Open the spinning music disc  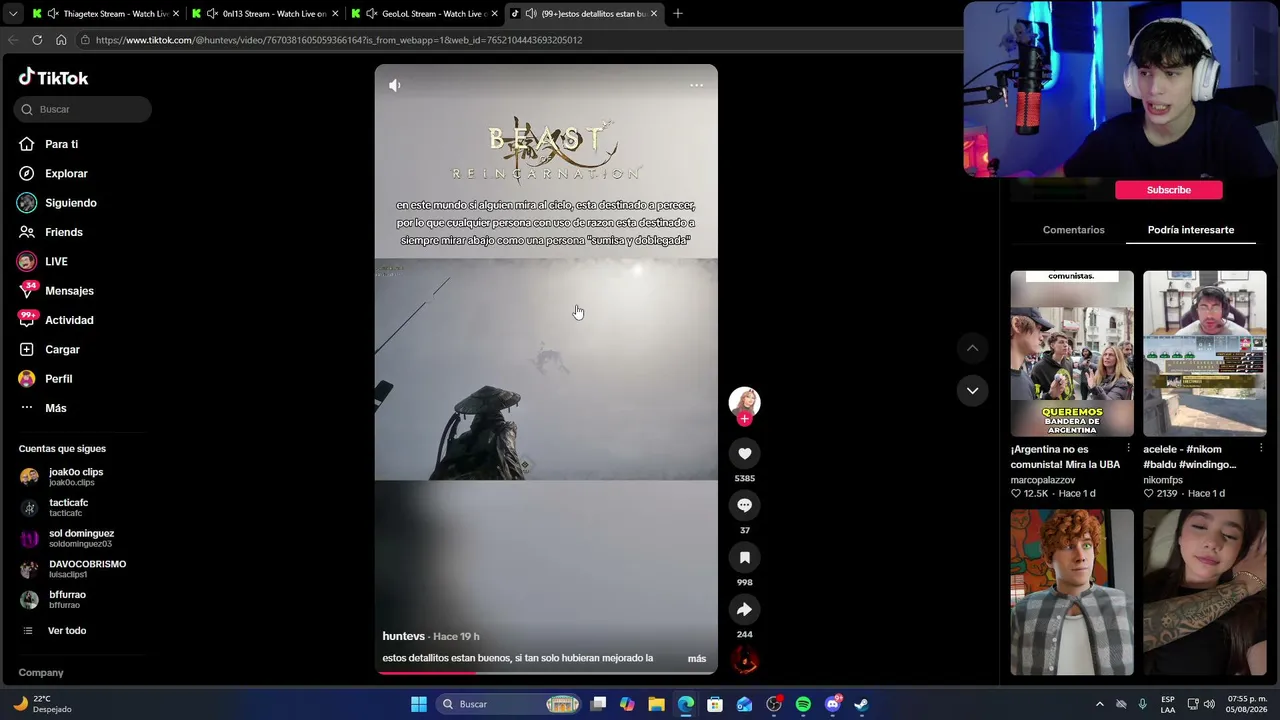(745, 660)
